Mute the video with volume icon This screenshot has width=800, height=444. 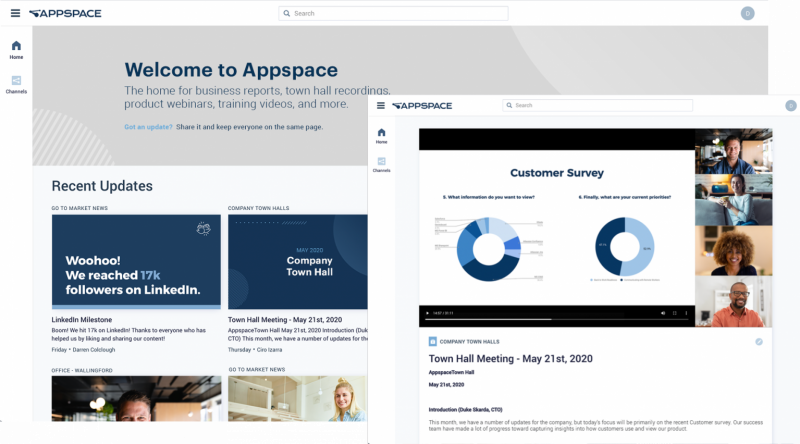(x=663, y=313)
